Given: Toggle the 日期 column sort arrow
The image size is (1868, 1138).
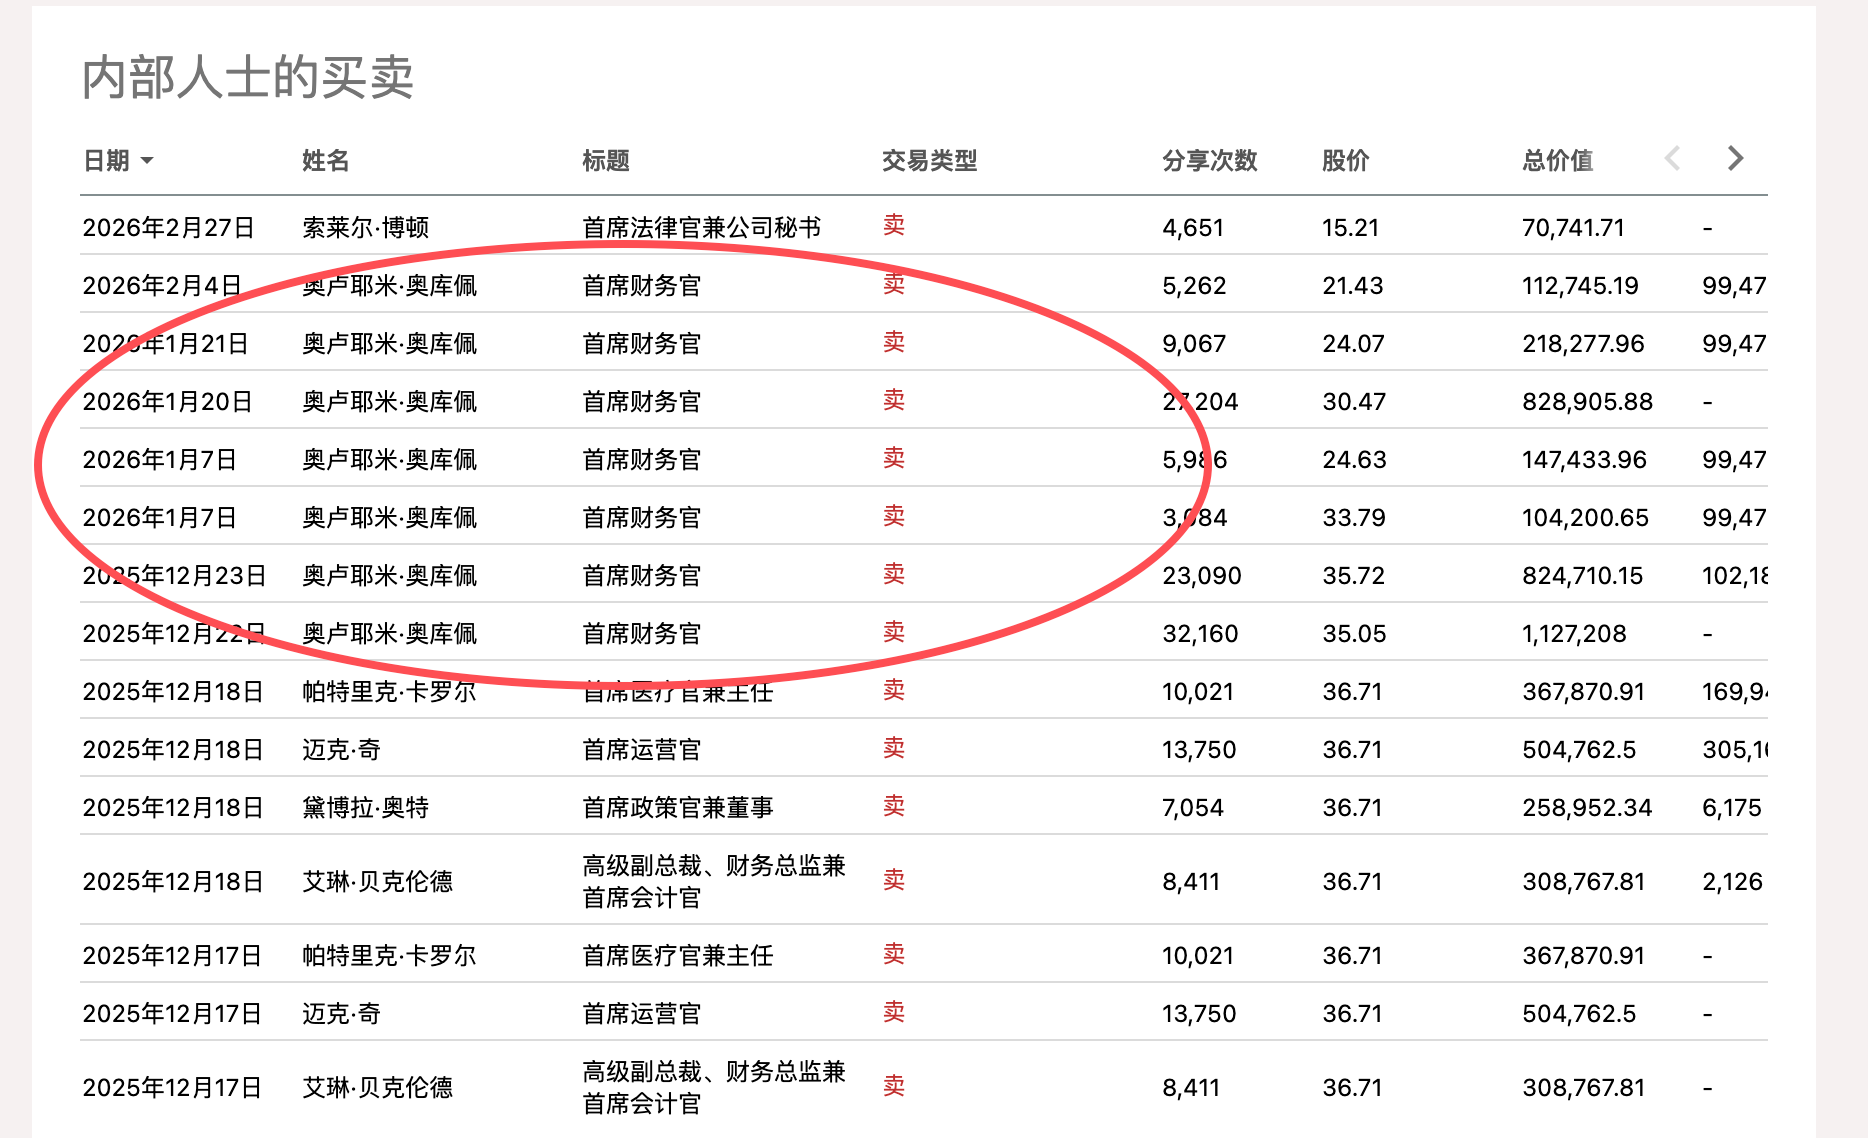Looking at the screenshot, I should tap(147, 161).
